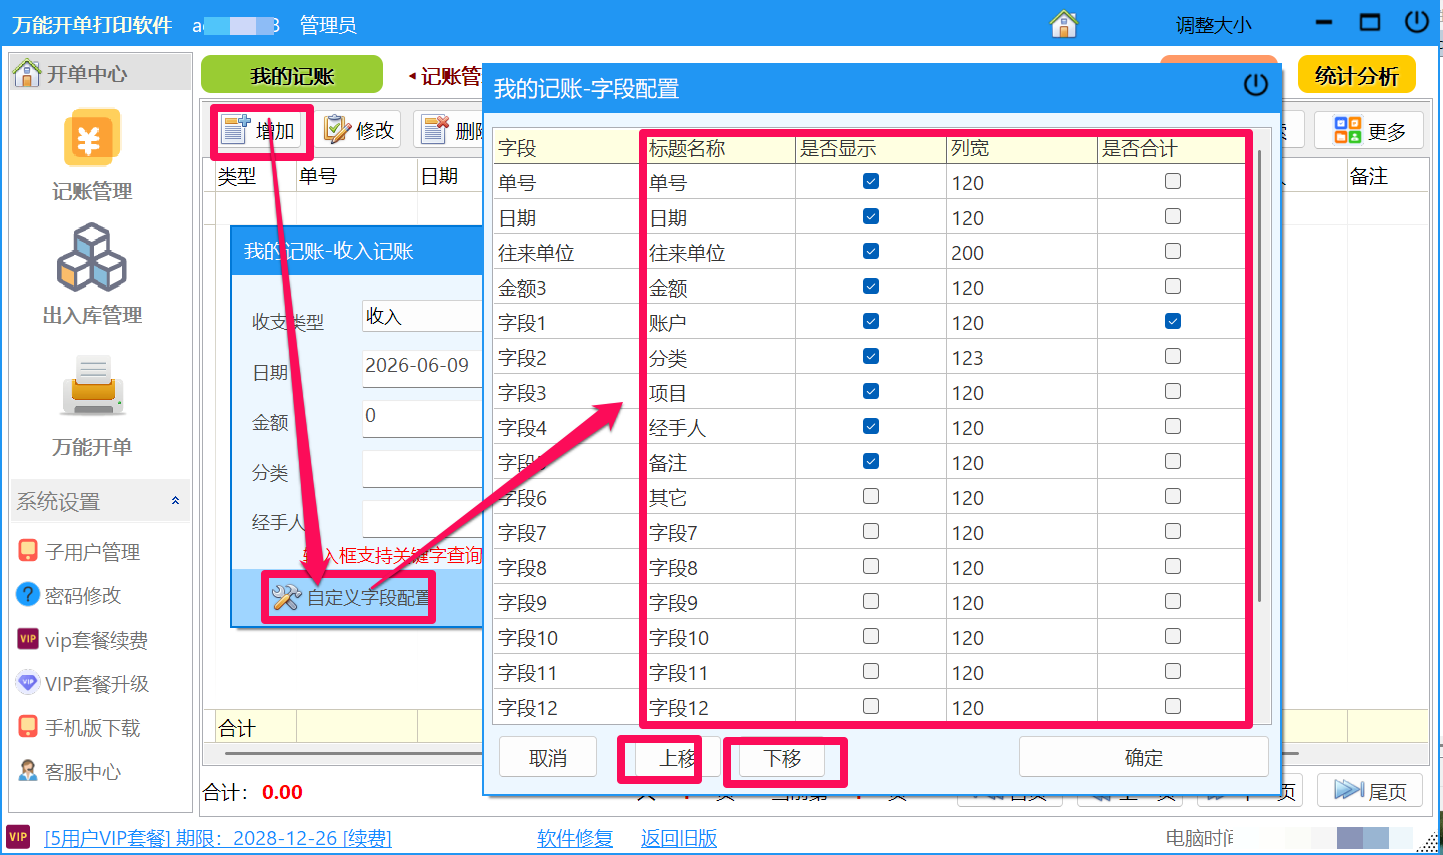The width and height of the screenshot is (1443, 855).
Task: Click the 标题名称 column header
Action: tap(720, 148)
